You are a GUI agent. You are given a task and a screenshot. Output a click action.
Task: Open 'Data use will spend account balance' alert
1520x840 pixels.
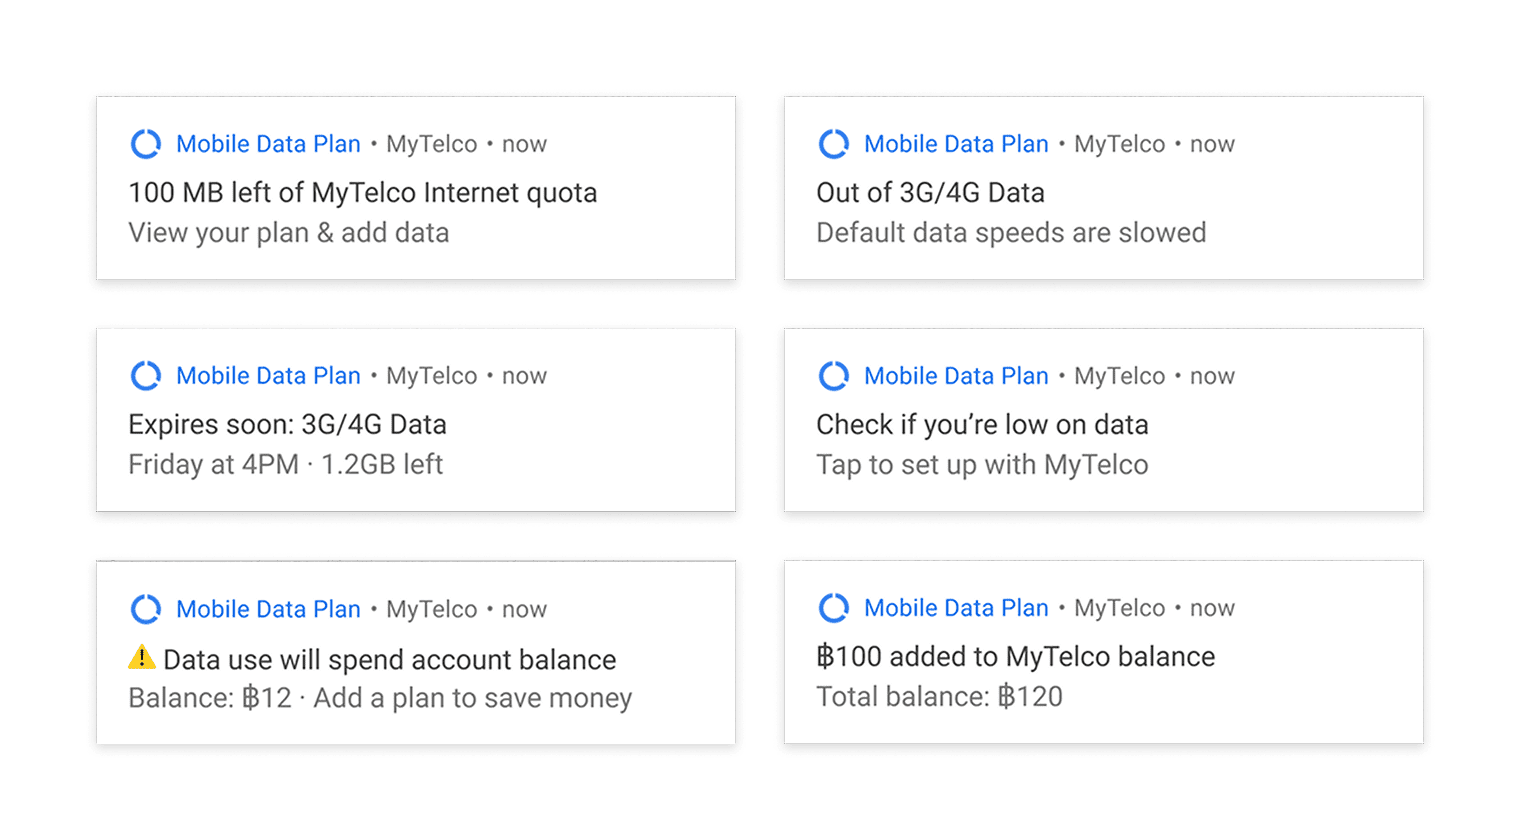(390, 660)
